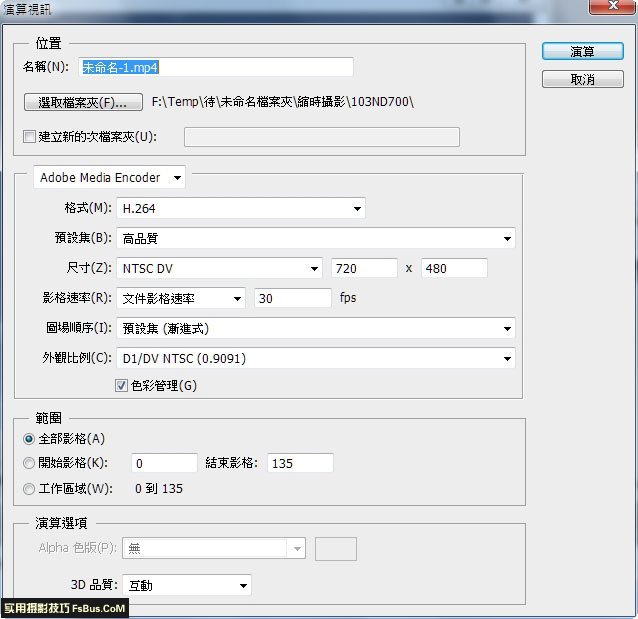638x619 pixels.
Task: Enable 建立新的次檔案夾 checkbox
Action: pyautogui.click(x=29, y=137)
